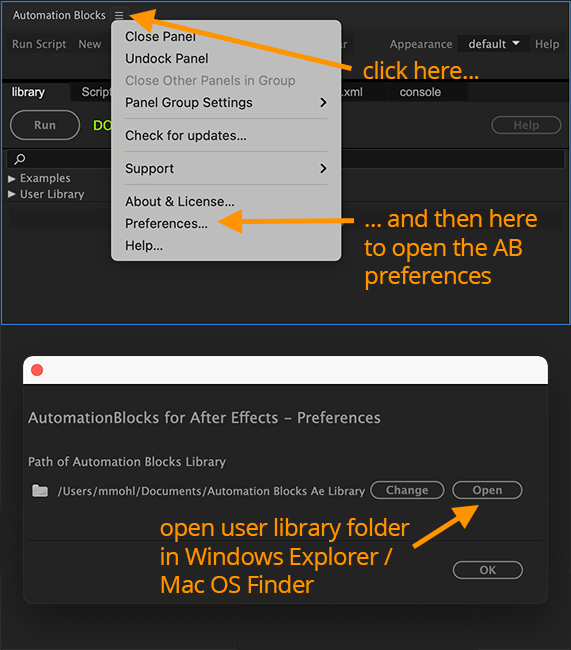Click Run Script in the toolbar
Viewport: 571px width, 650px height.
[39, 44]
